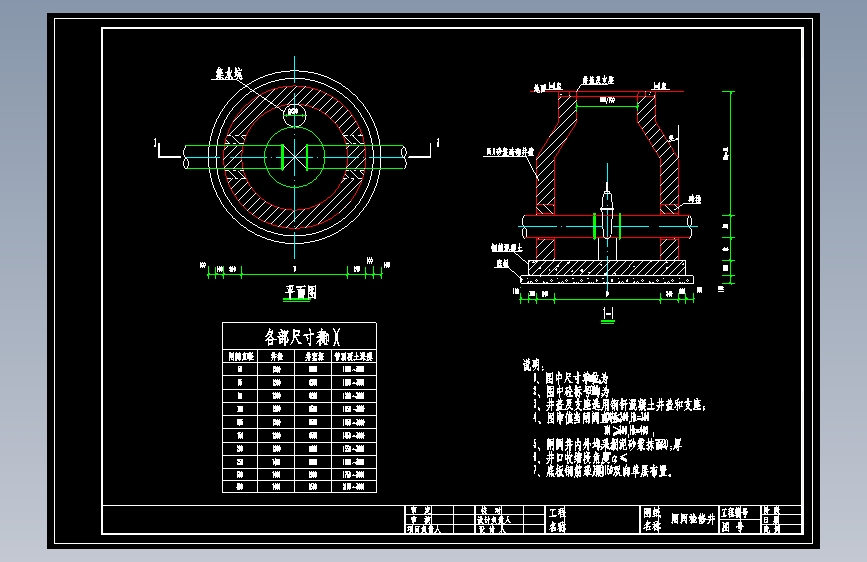Click the small sump circle in plan view

tap(294, 115)
